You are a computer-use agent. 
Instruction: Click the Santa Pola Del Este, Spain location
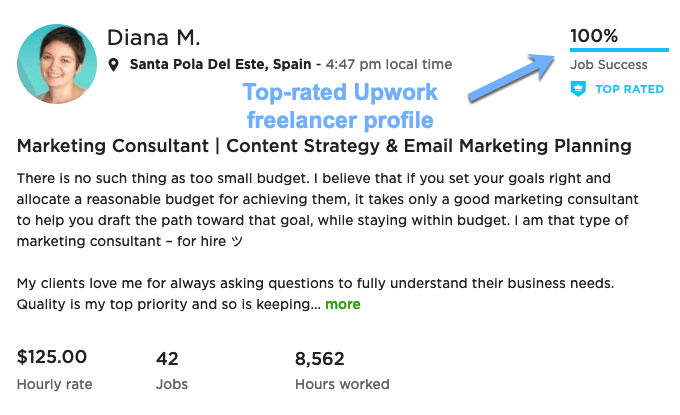click(x=213, y=65)
